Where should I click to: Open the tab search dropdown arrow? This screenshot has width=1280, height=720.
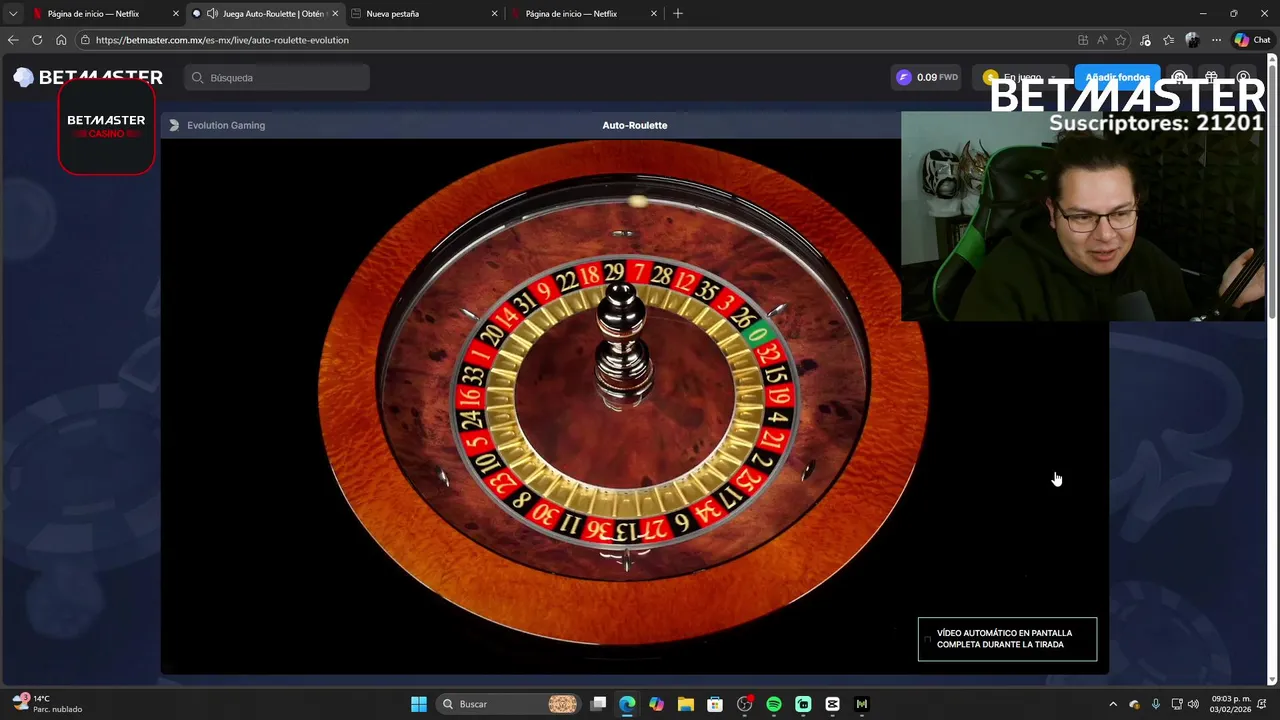[x=12, y=13]
